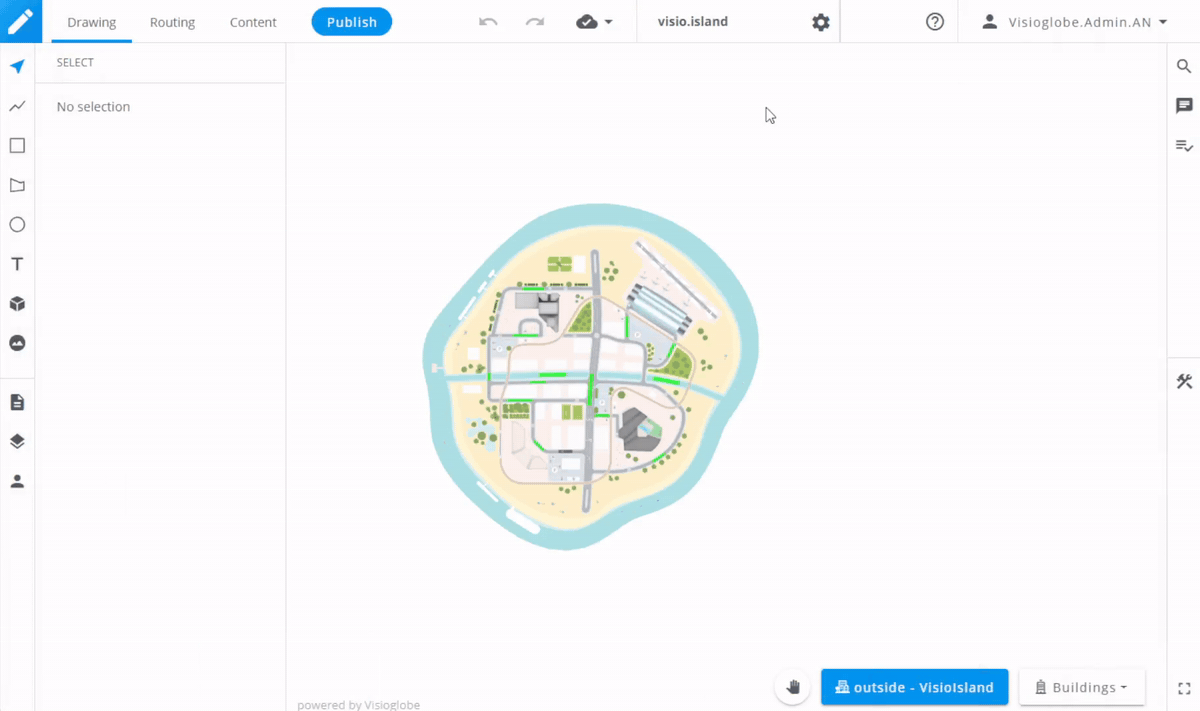Click the pencil editor logo icon
The height and width of the screenshot is (711, 1200).
pyautogui.click(x=21, y=21)
